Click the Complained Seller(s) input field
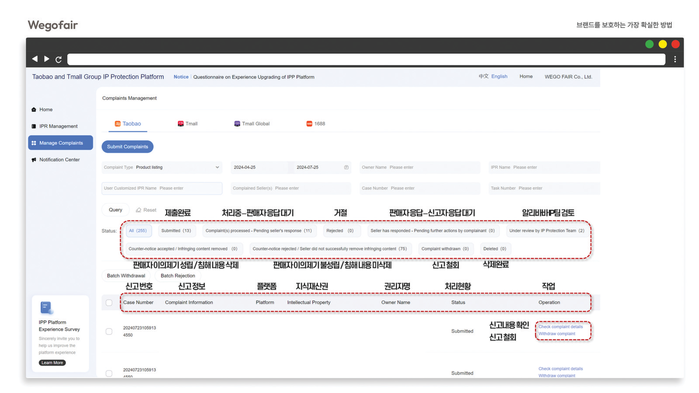The height and width of the screenshot is (393, 699). click(291, 188)
